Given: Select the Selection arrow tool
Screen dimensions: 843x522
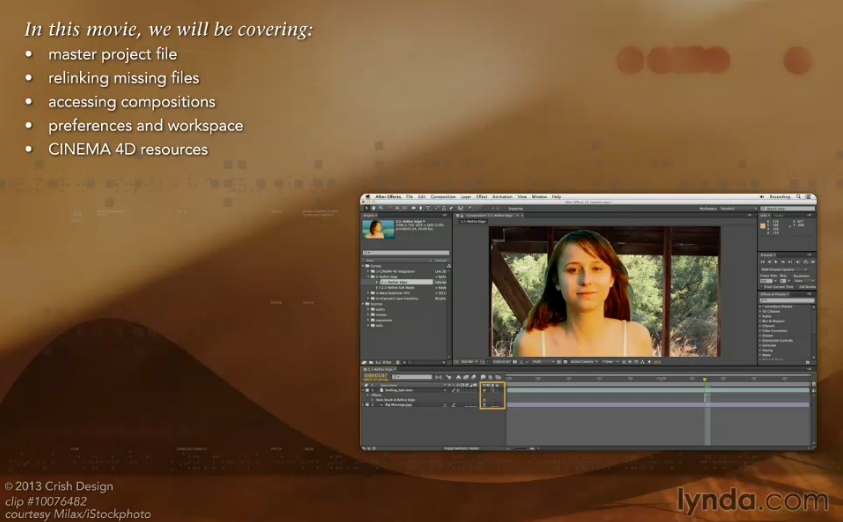Looking at the screenshot, I should [x=366, y=208].
